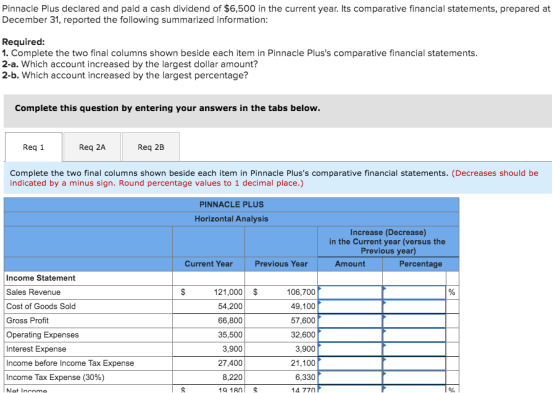Click the current year value 66,800
Viewport: 560px width, 393px height.
click(x=230, y=321)
